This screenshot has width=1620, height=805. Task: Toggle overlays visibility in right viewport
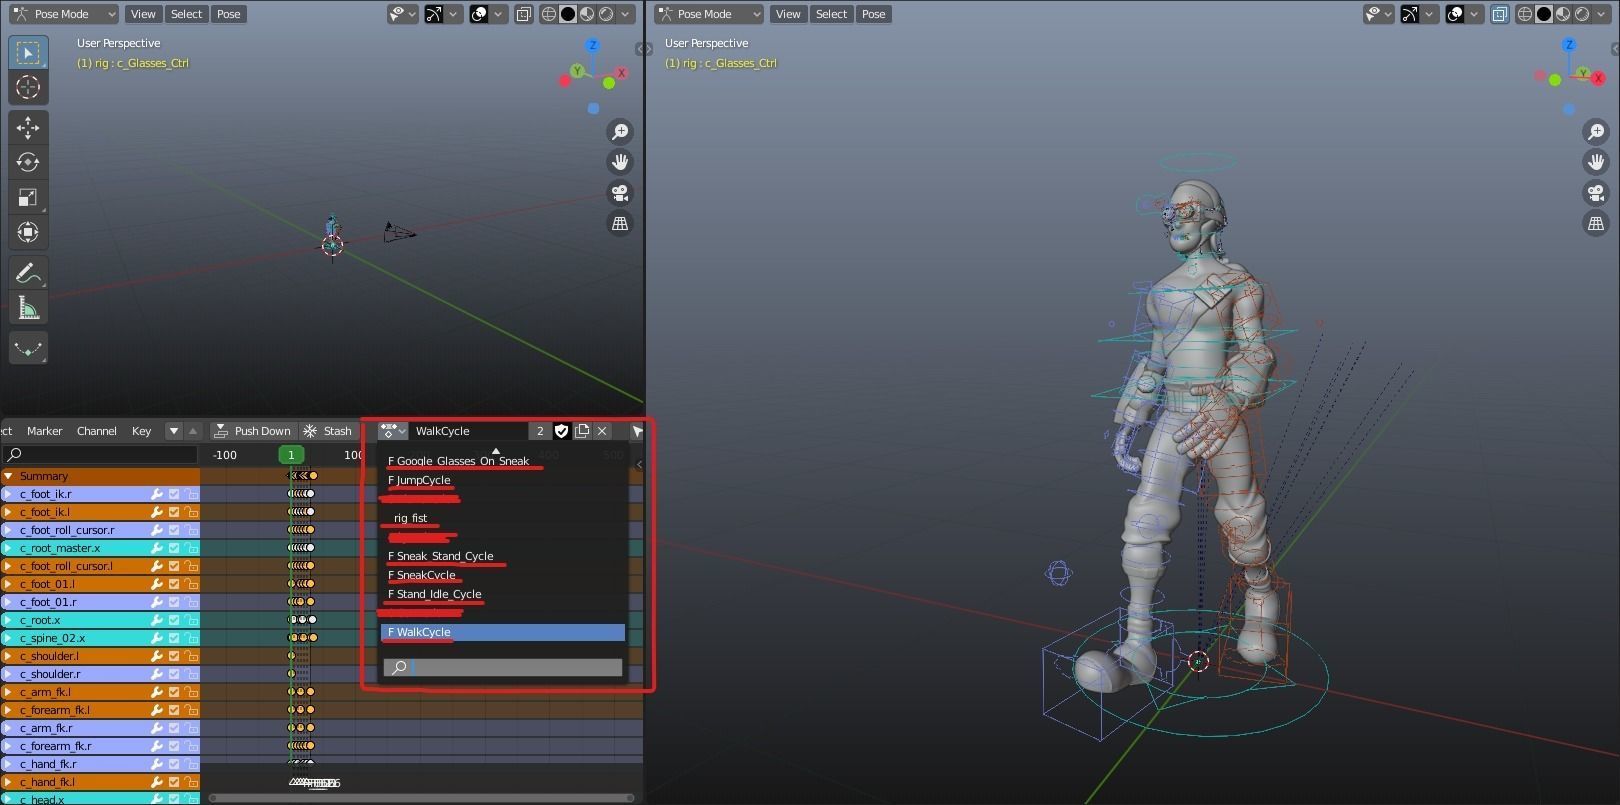[x=1455, y=14]
